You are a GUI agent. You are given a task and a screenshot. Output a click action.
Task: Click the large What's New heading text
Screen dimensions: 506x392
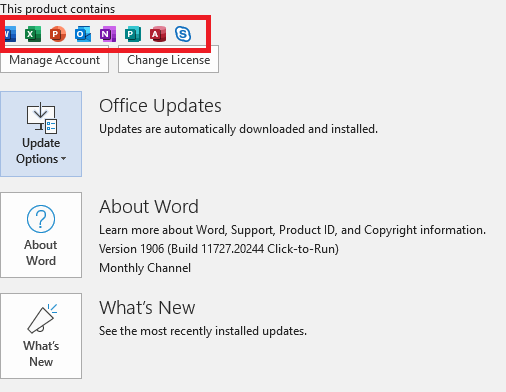coord(147,307)
